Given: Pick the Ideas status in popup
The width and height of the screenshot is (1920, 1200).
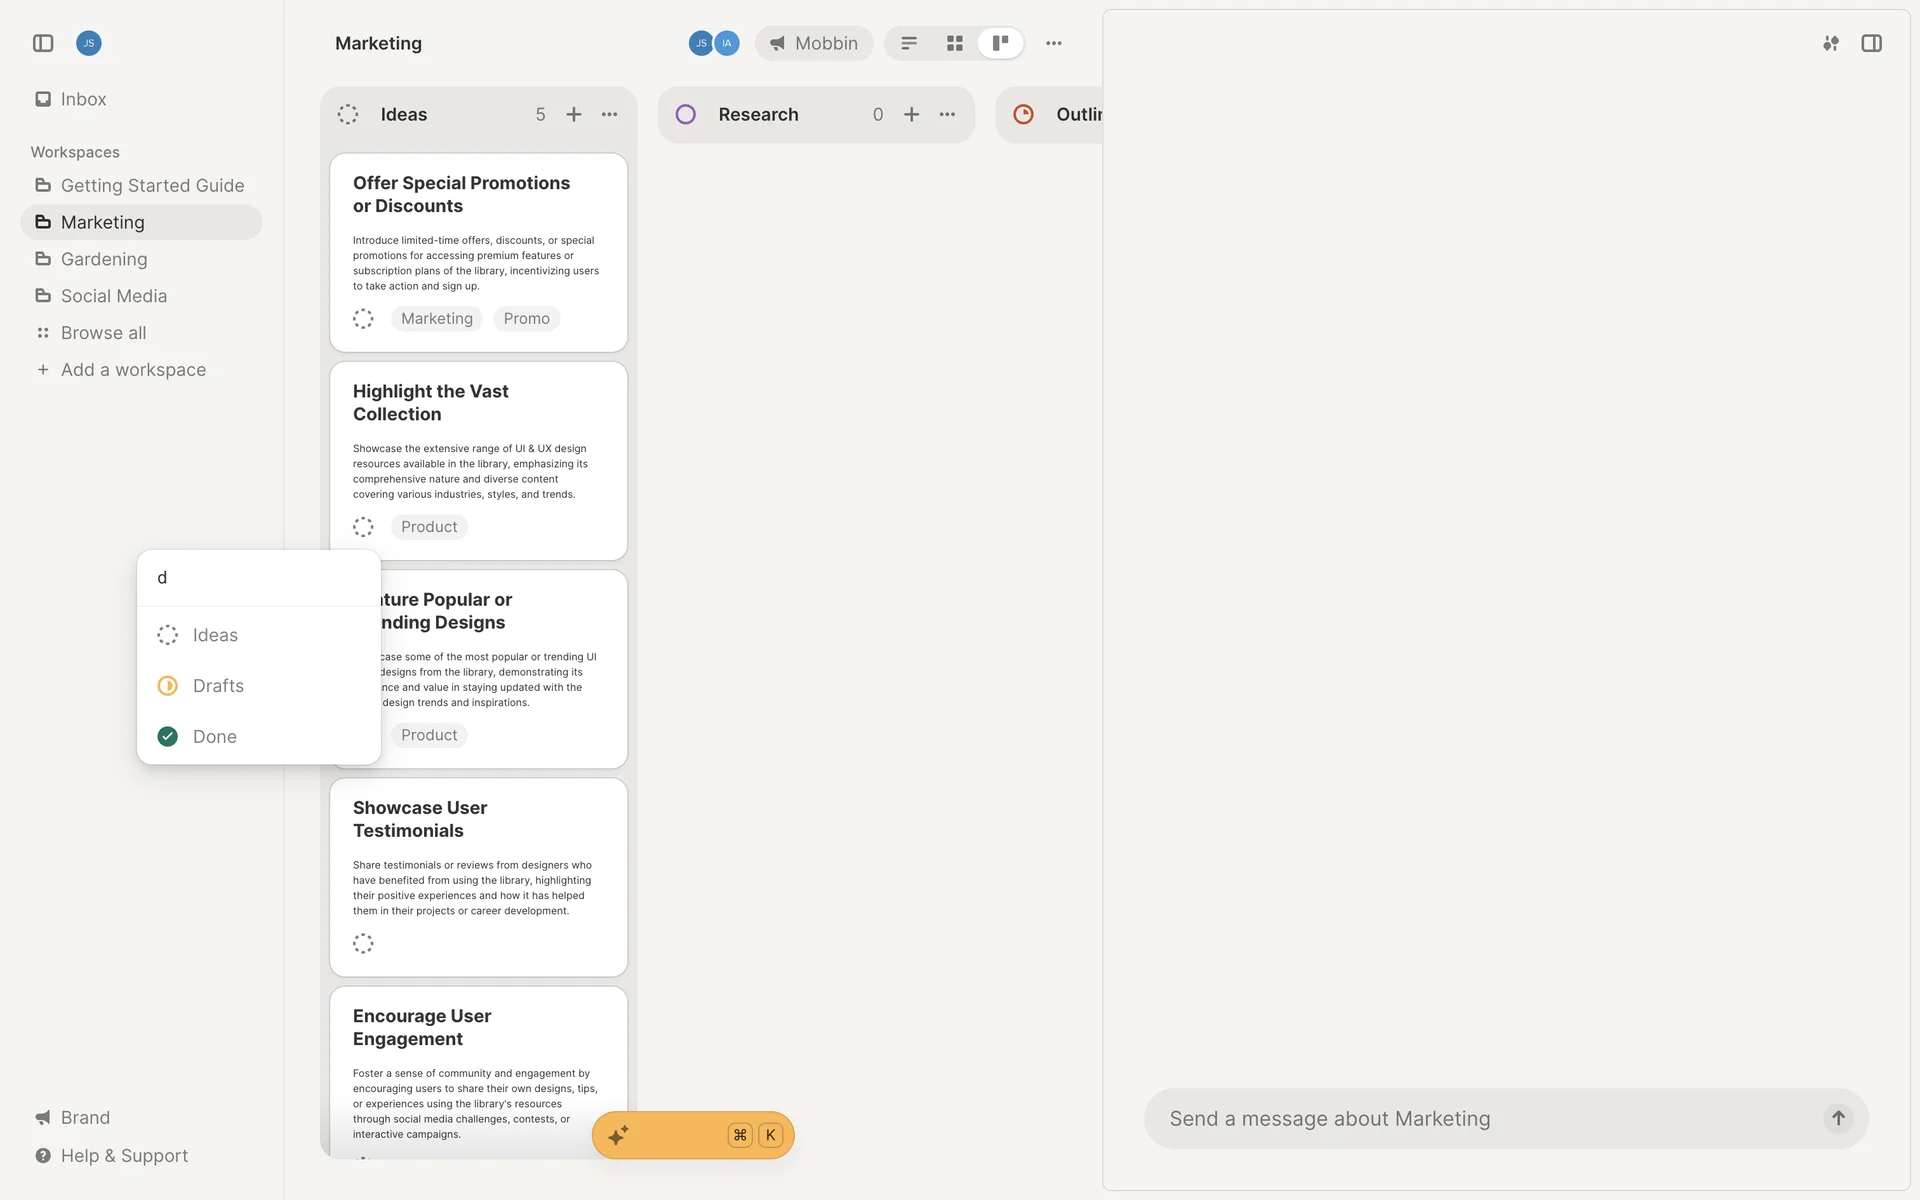Looking at the screenshot, I should pos(215,635).
